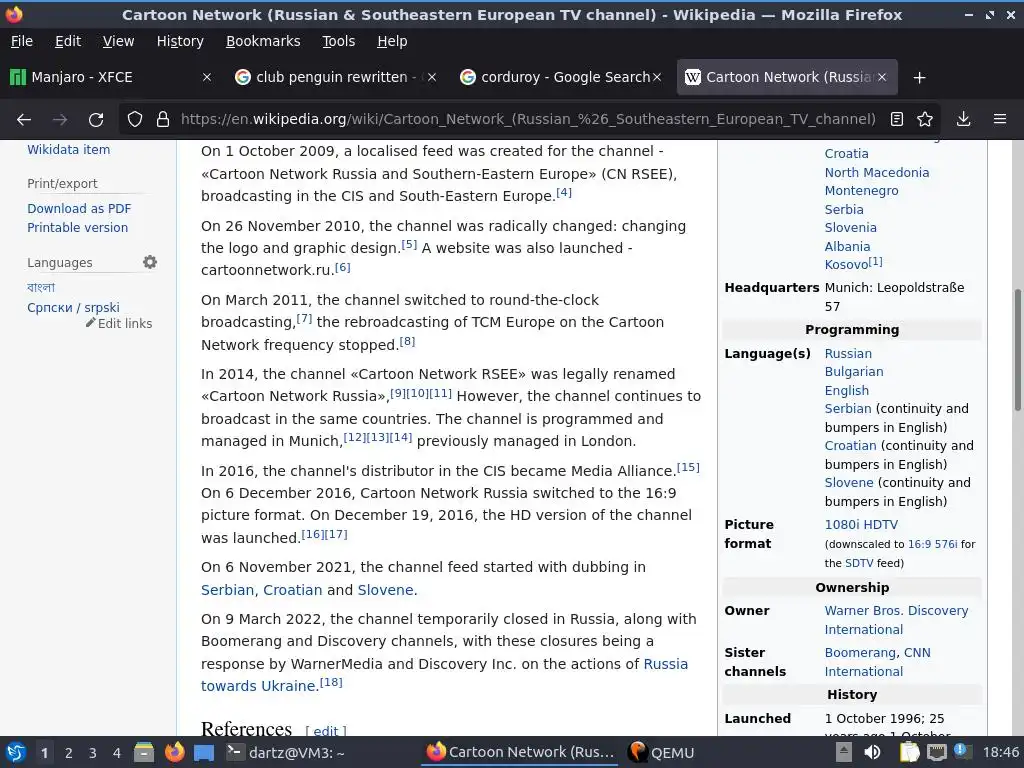
Task: Launch Firefox from the panel launcher
Action: 174,752
